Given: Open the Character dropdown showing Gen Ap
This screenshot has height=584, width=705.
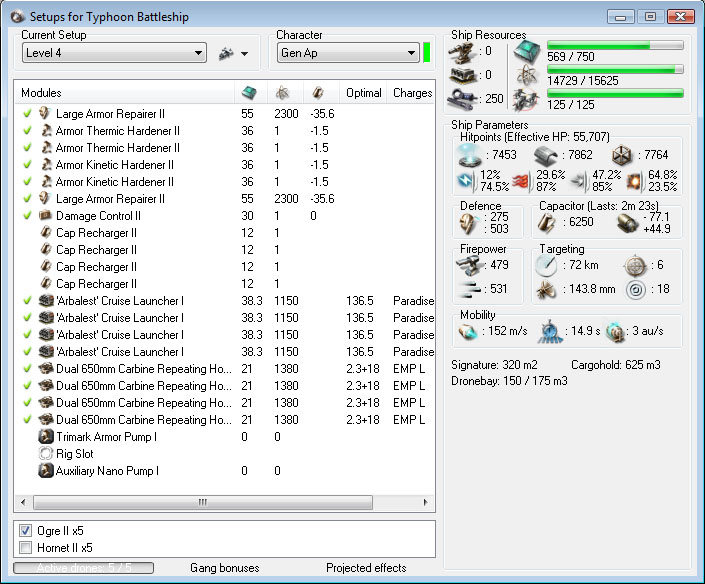Looking at the screenshot, I should [347, 53].
